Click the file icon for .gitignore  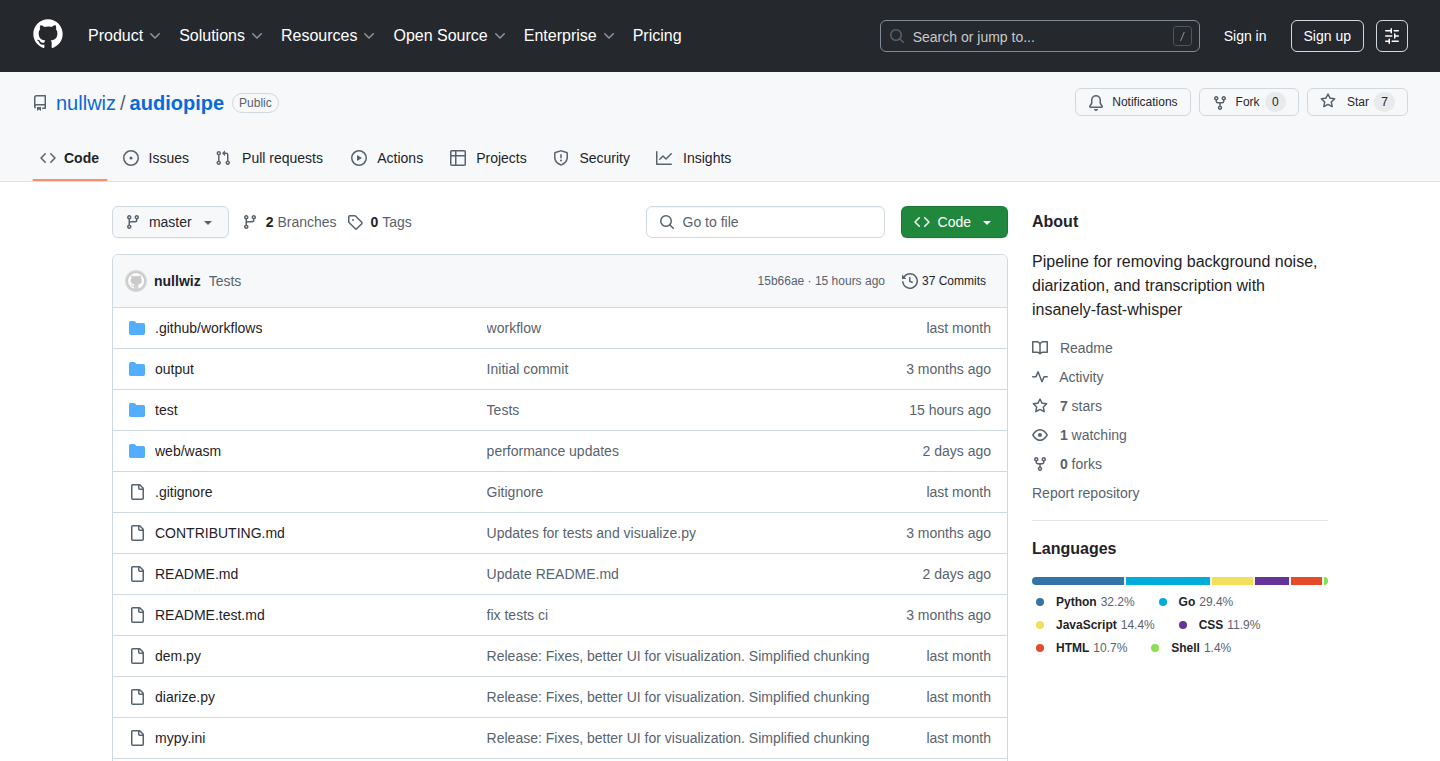[137, 492]
